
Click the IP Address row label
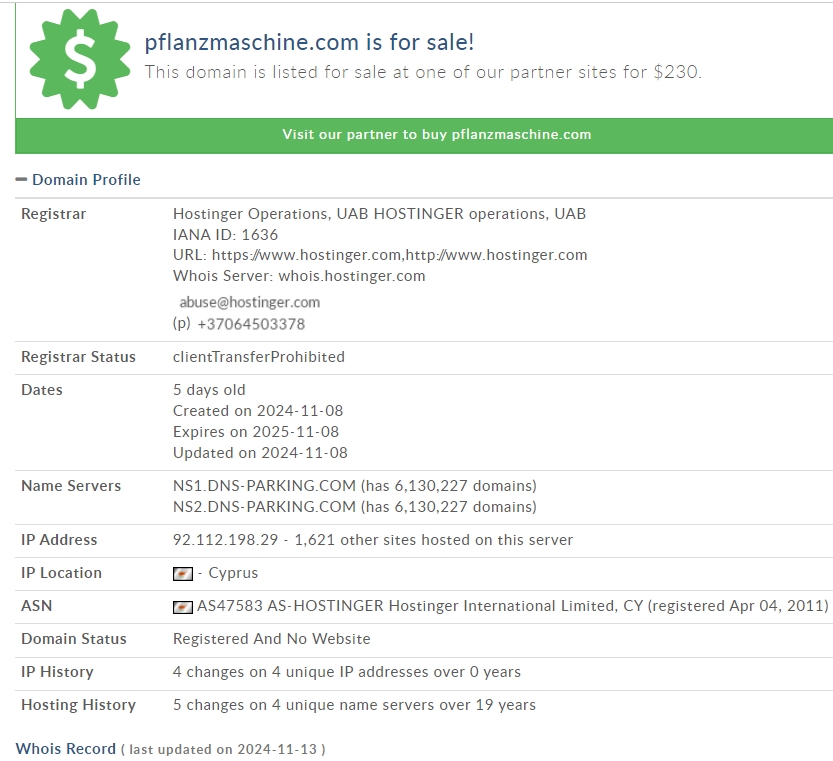pos(59,540)
